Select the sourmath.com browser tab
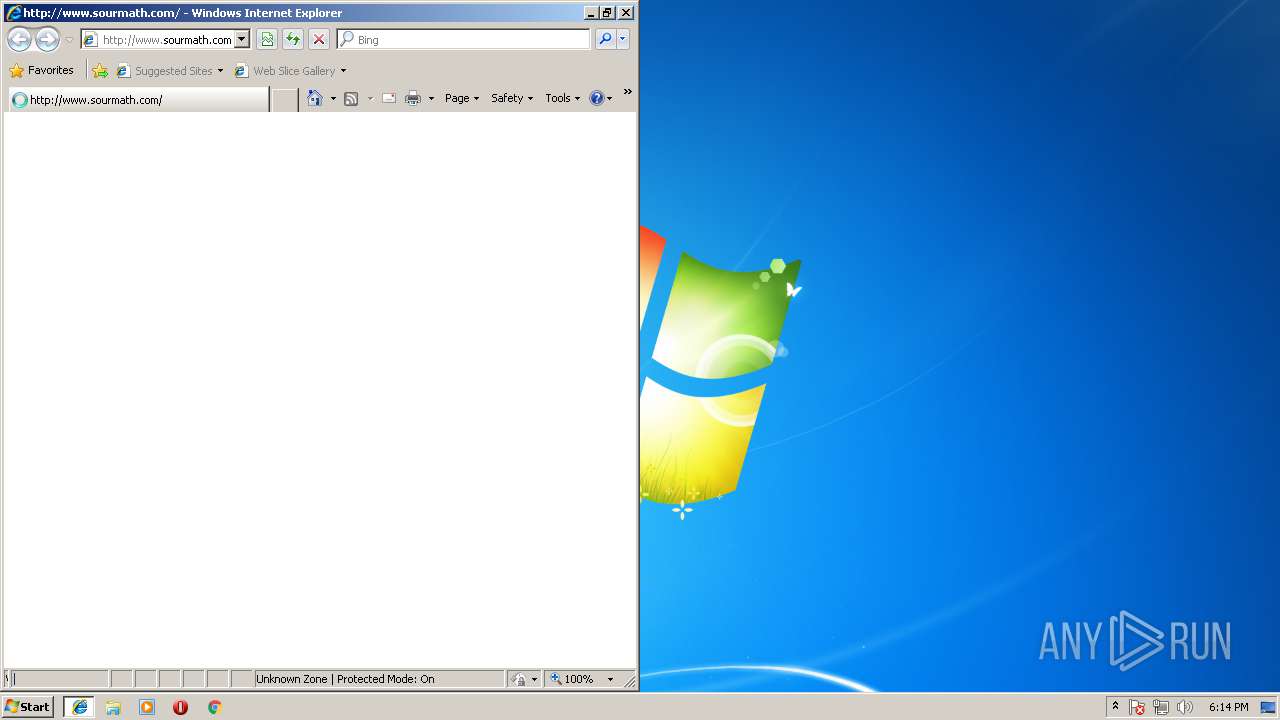This screenshot has width=1280, height=720. [x=138, y=100]
